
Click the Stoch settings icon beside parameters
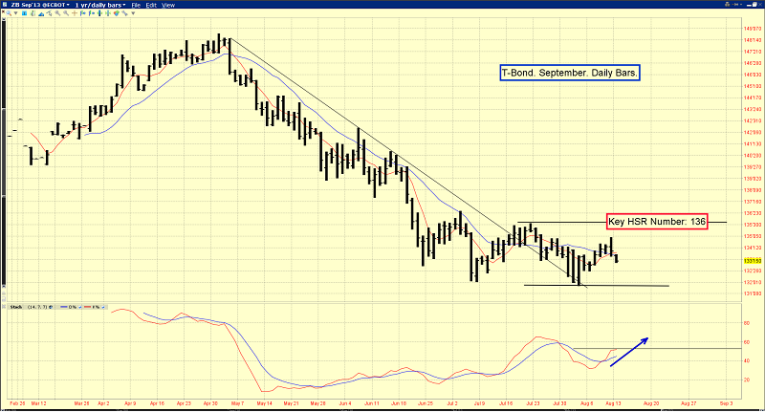pos(50,307)
